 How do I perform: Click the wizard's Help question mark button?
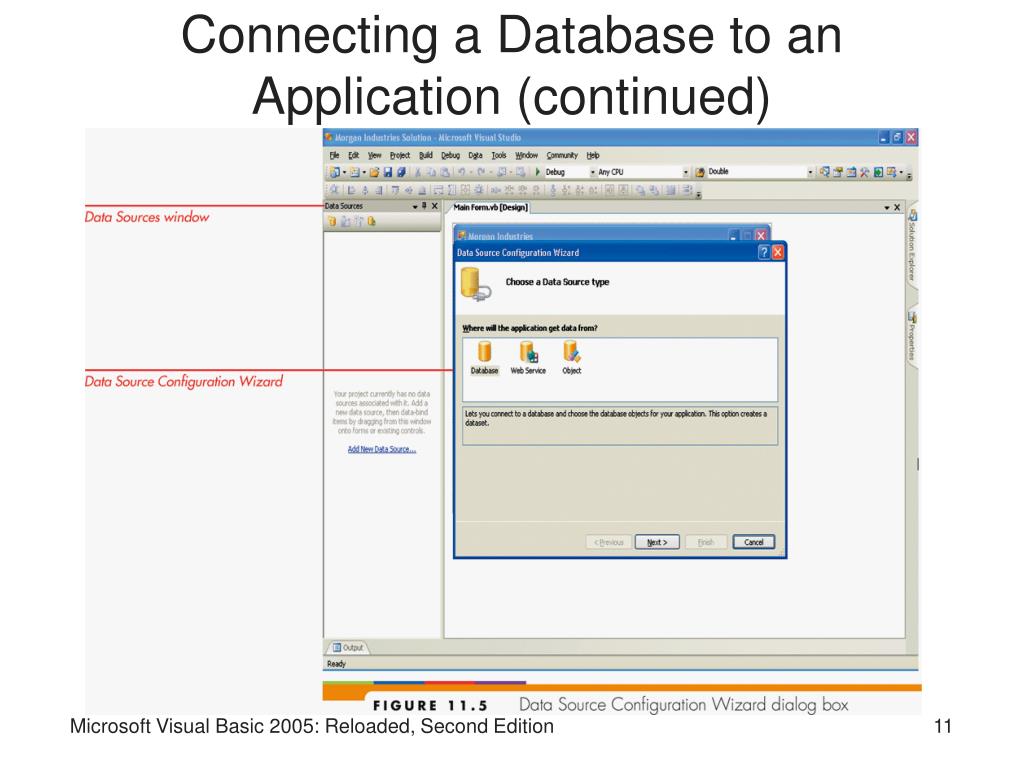tap(763, 252)
